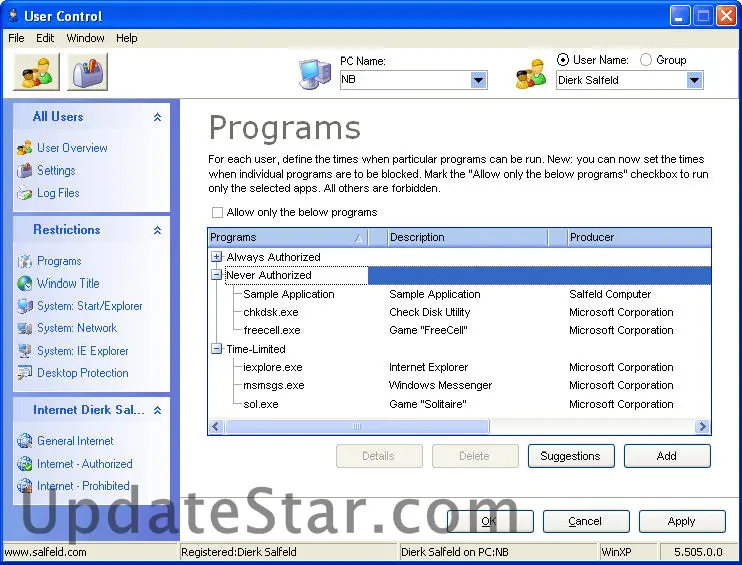
Task: Click the scrollbar left arrow
Action: click(216, 427)
